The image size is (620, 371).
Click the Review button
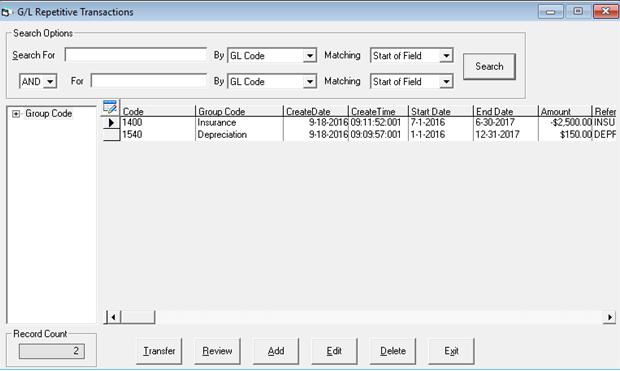217,351
